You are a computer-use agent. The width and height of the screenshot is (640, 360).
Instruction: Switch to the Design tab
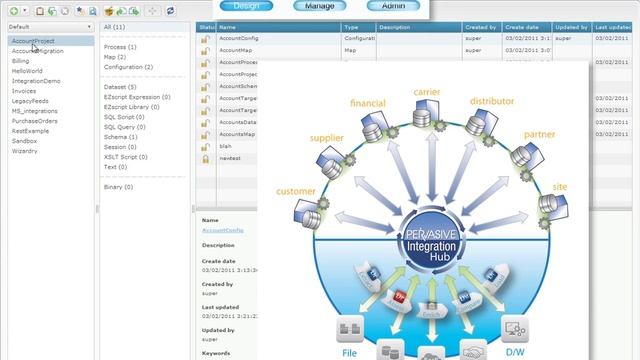(247, 5)
